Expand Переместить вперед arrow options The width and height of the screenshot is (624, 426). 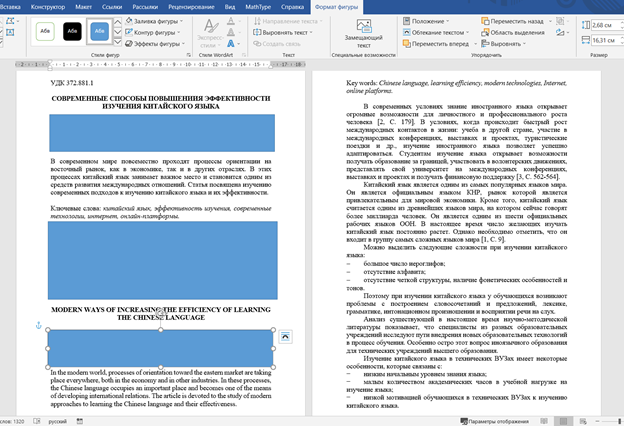(x=475, y=43)
